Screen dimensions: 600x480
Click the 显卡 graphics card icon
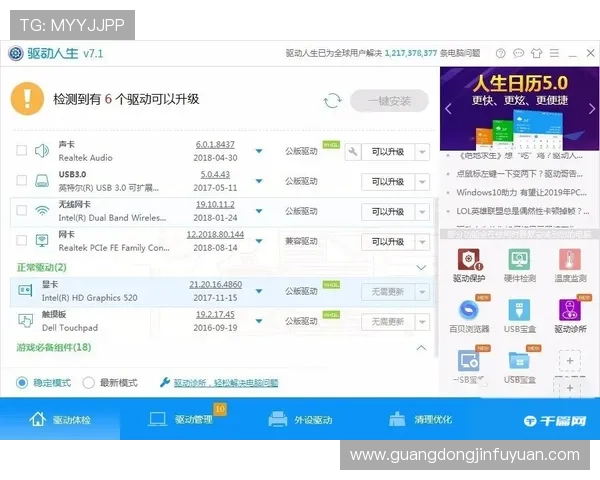pos(25,290)
